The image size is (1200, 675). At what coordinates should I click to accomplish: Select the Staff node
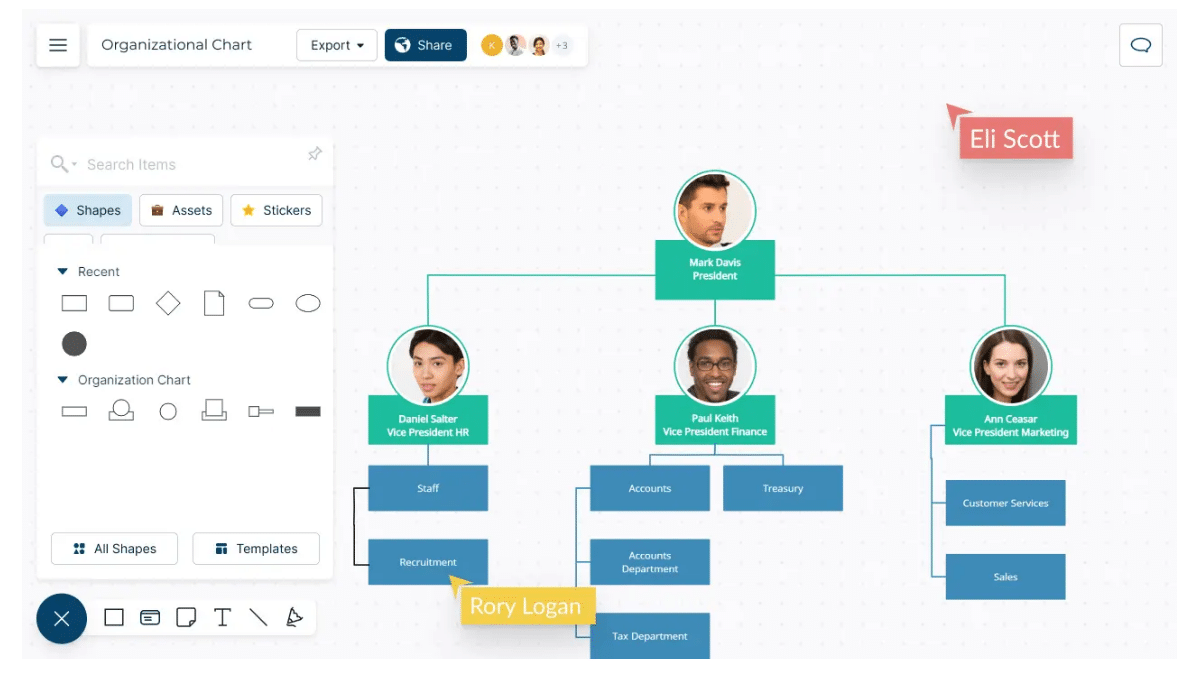coord(428,488)
